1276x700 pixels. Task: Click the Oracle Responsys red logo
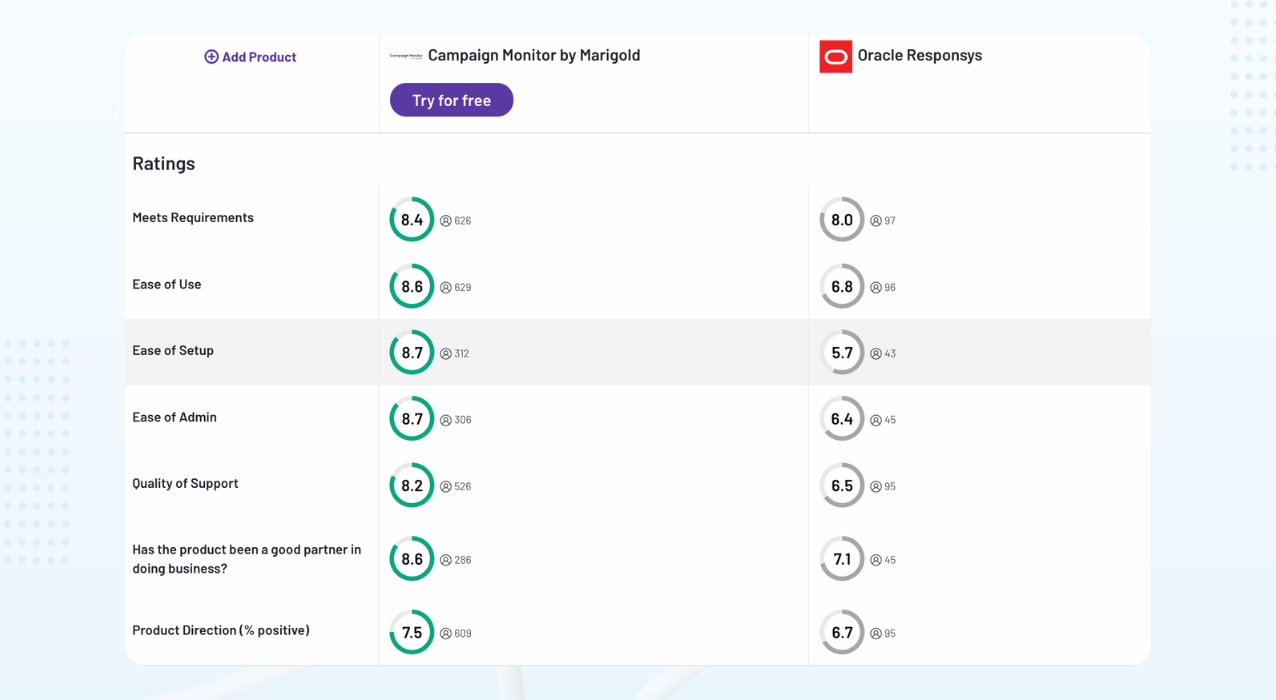click(835, 56)
